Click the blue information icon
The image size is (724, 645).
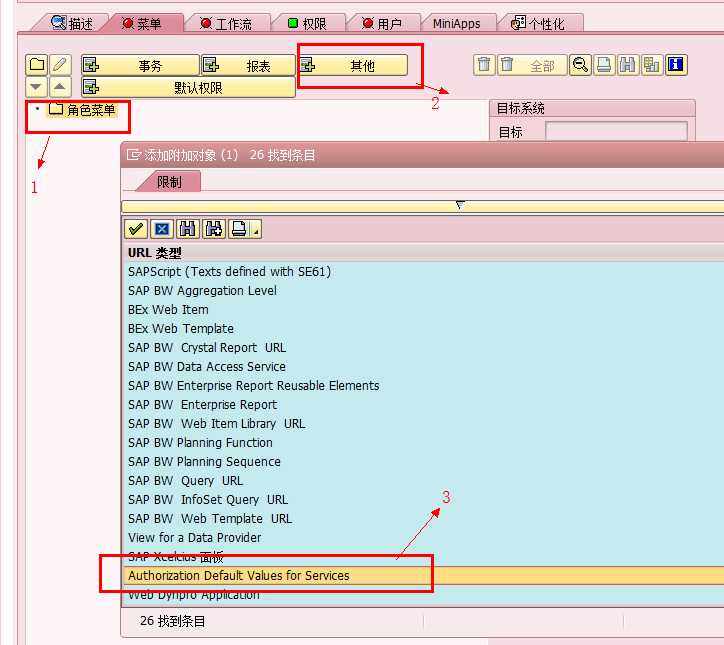pos(676,65)
